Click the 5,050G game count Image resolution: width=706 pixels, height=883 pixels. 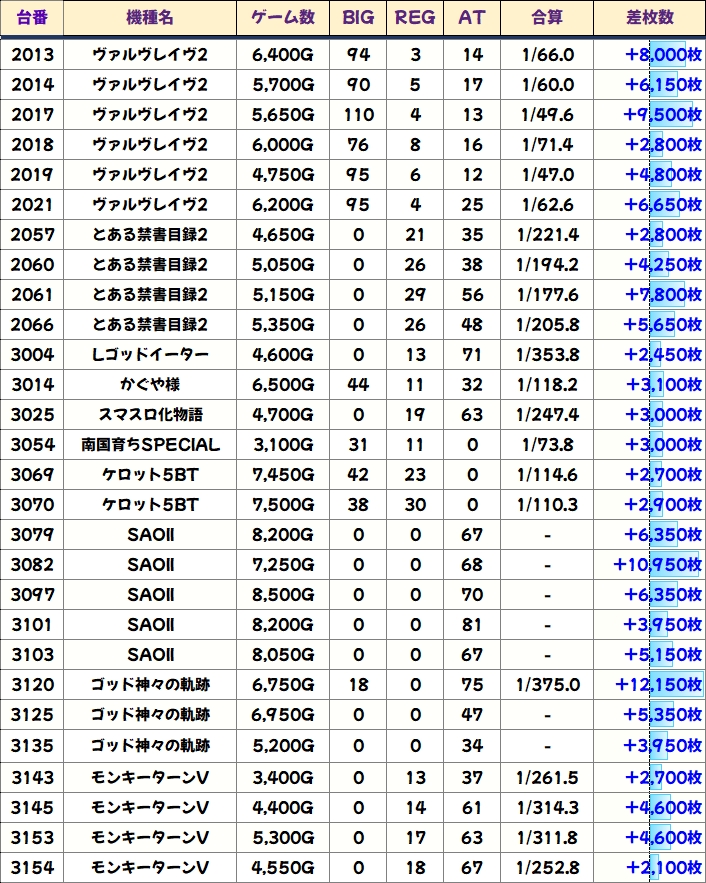point(283,265)
